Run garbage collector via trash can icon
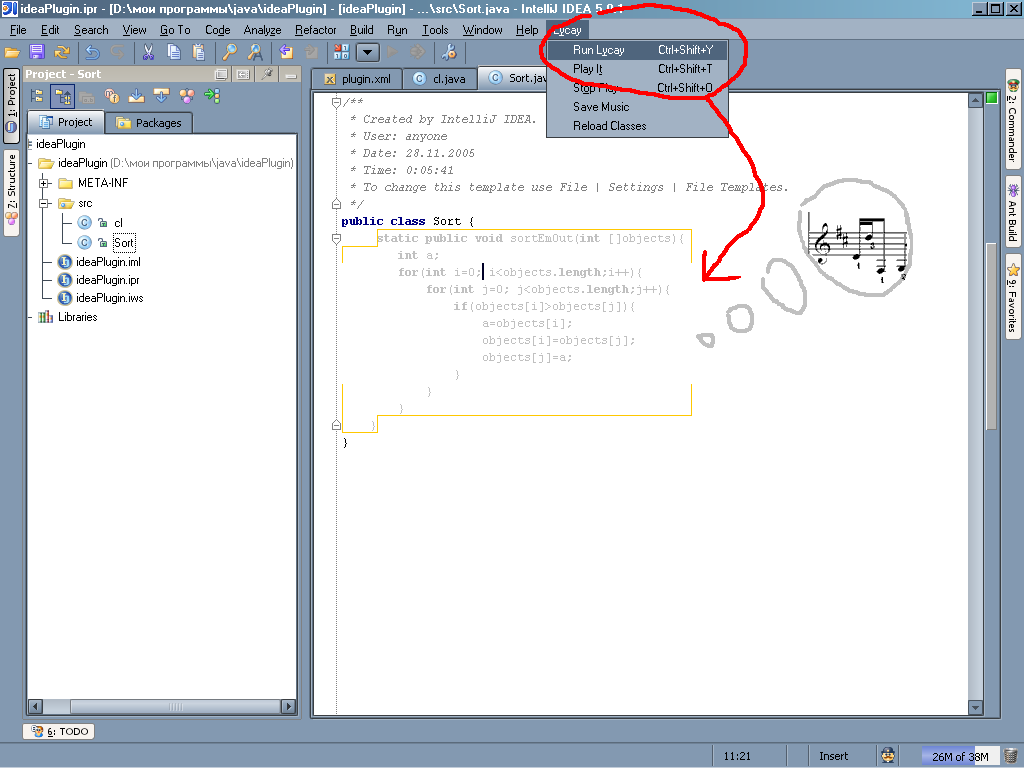 [1011, 756]
